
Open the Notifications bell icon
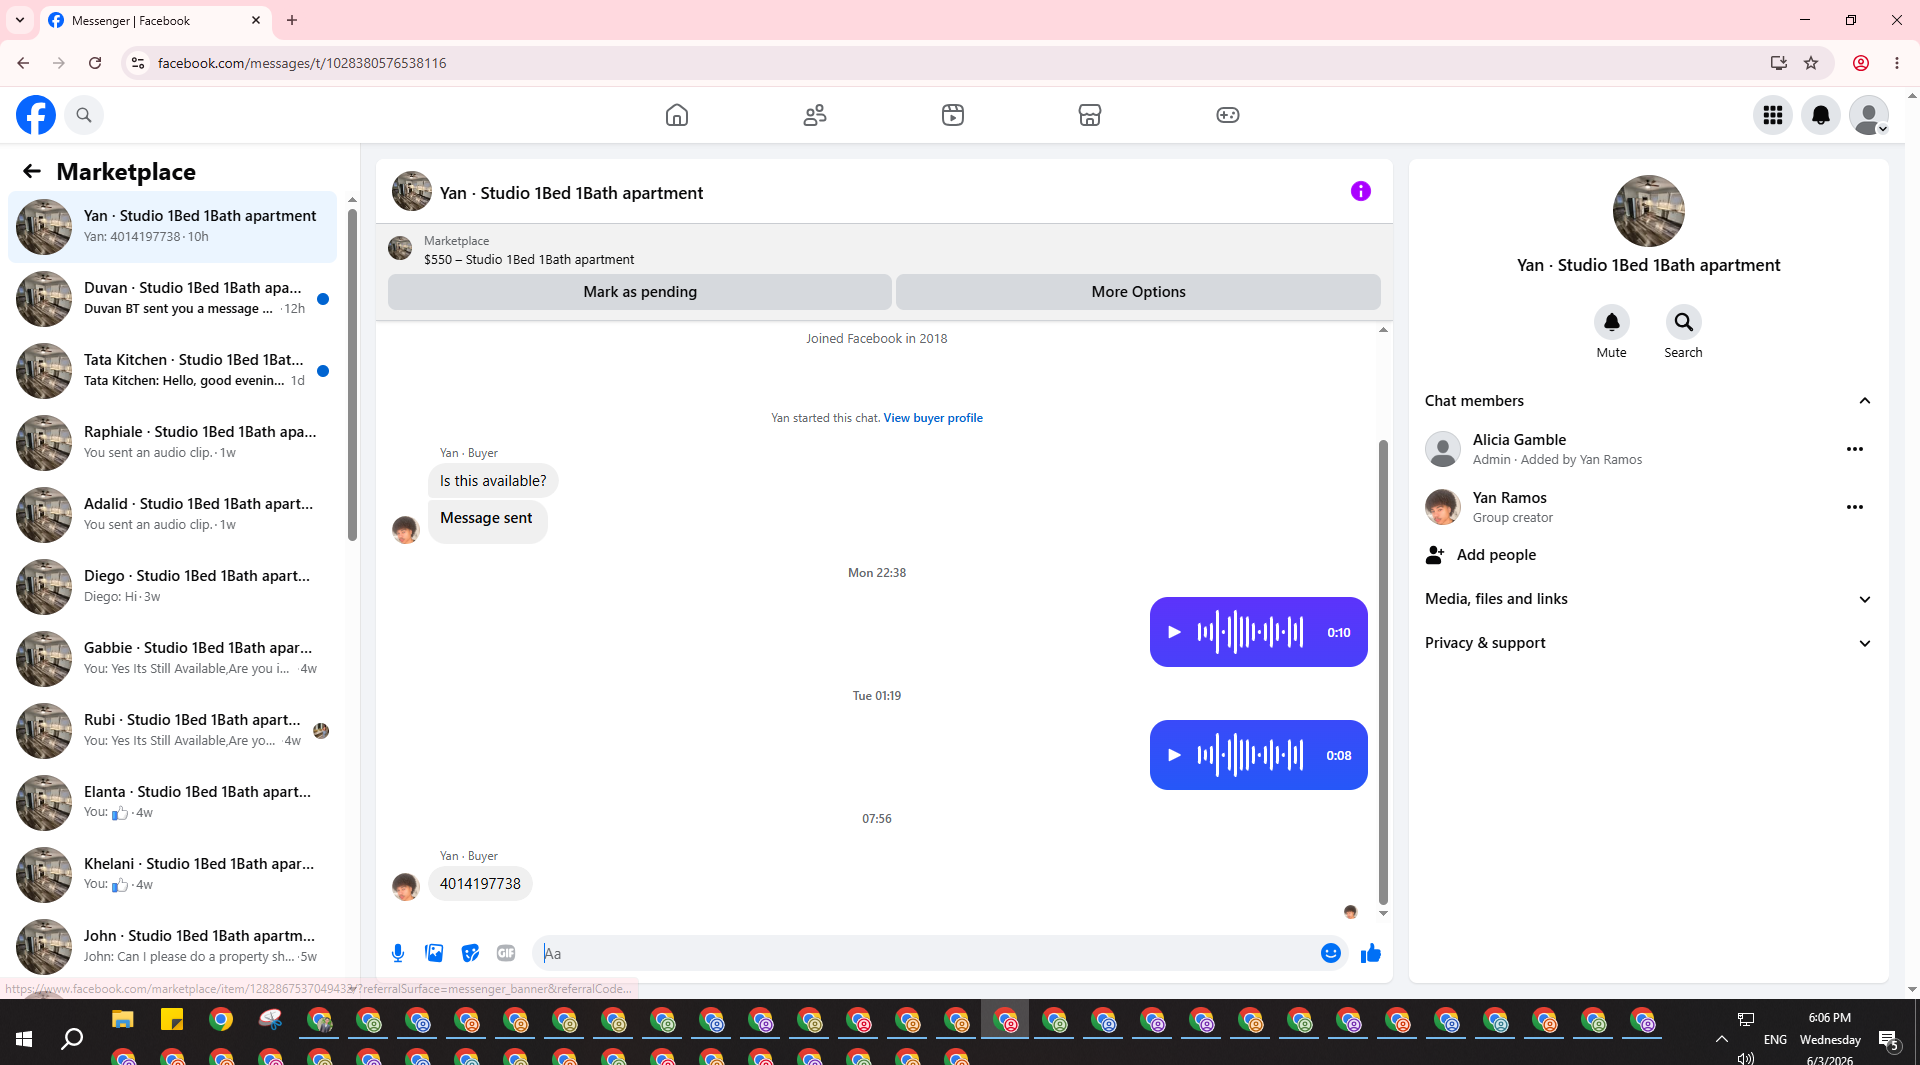pos(1821,115)
